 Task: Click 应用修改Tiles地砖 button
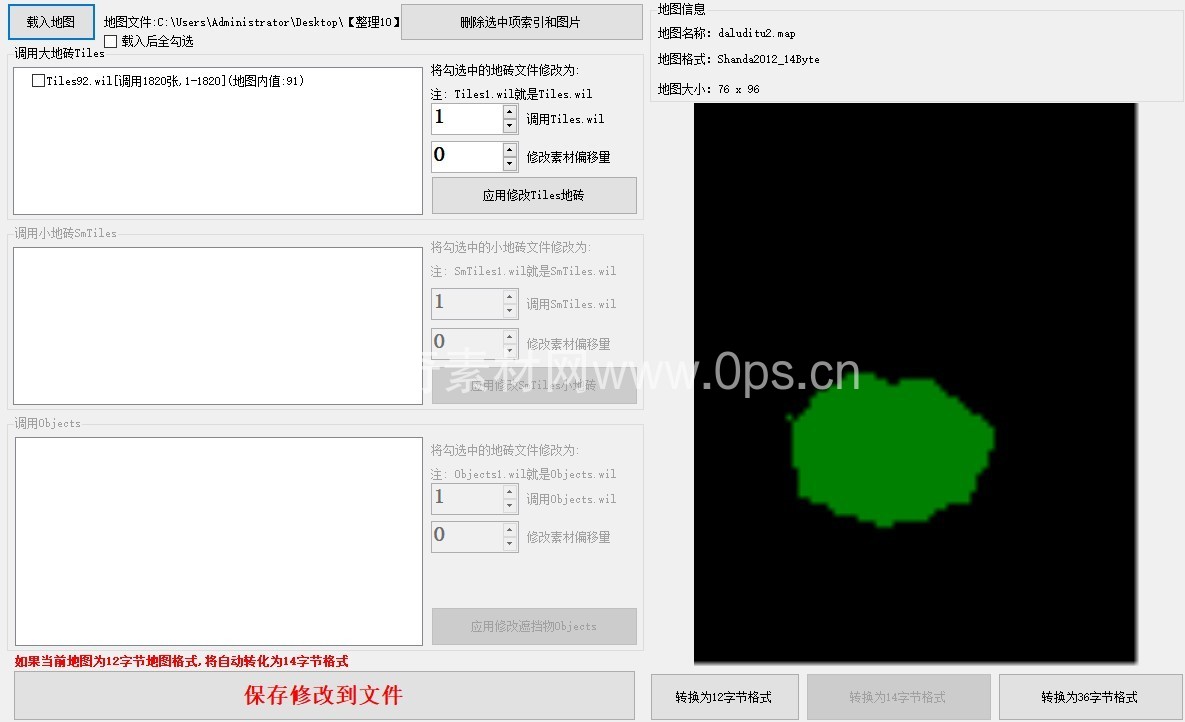(534, 196)
